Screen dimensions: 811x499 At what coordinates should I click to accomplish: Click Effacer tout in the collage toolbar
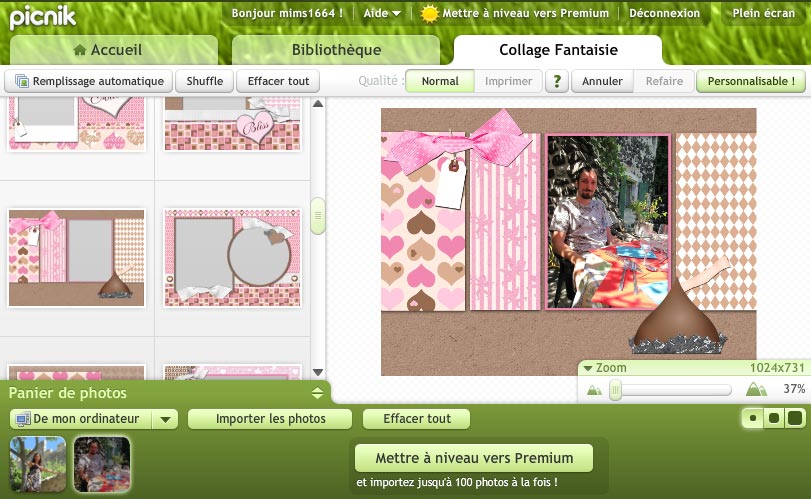278,81
